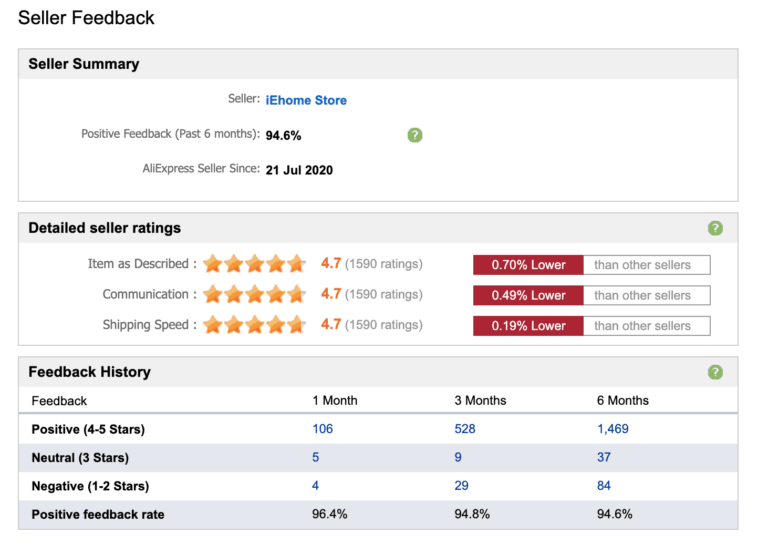The height and width of the screenshot is (554, 768).
Task: Click the Shipping Speed star rating
Action: pyautogui.click(x=254, y=325)
